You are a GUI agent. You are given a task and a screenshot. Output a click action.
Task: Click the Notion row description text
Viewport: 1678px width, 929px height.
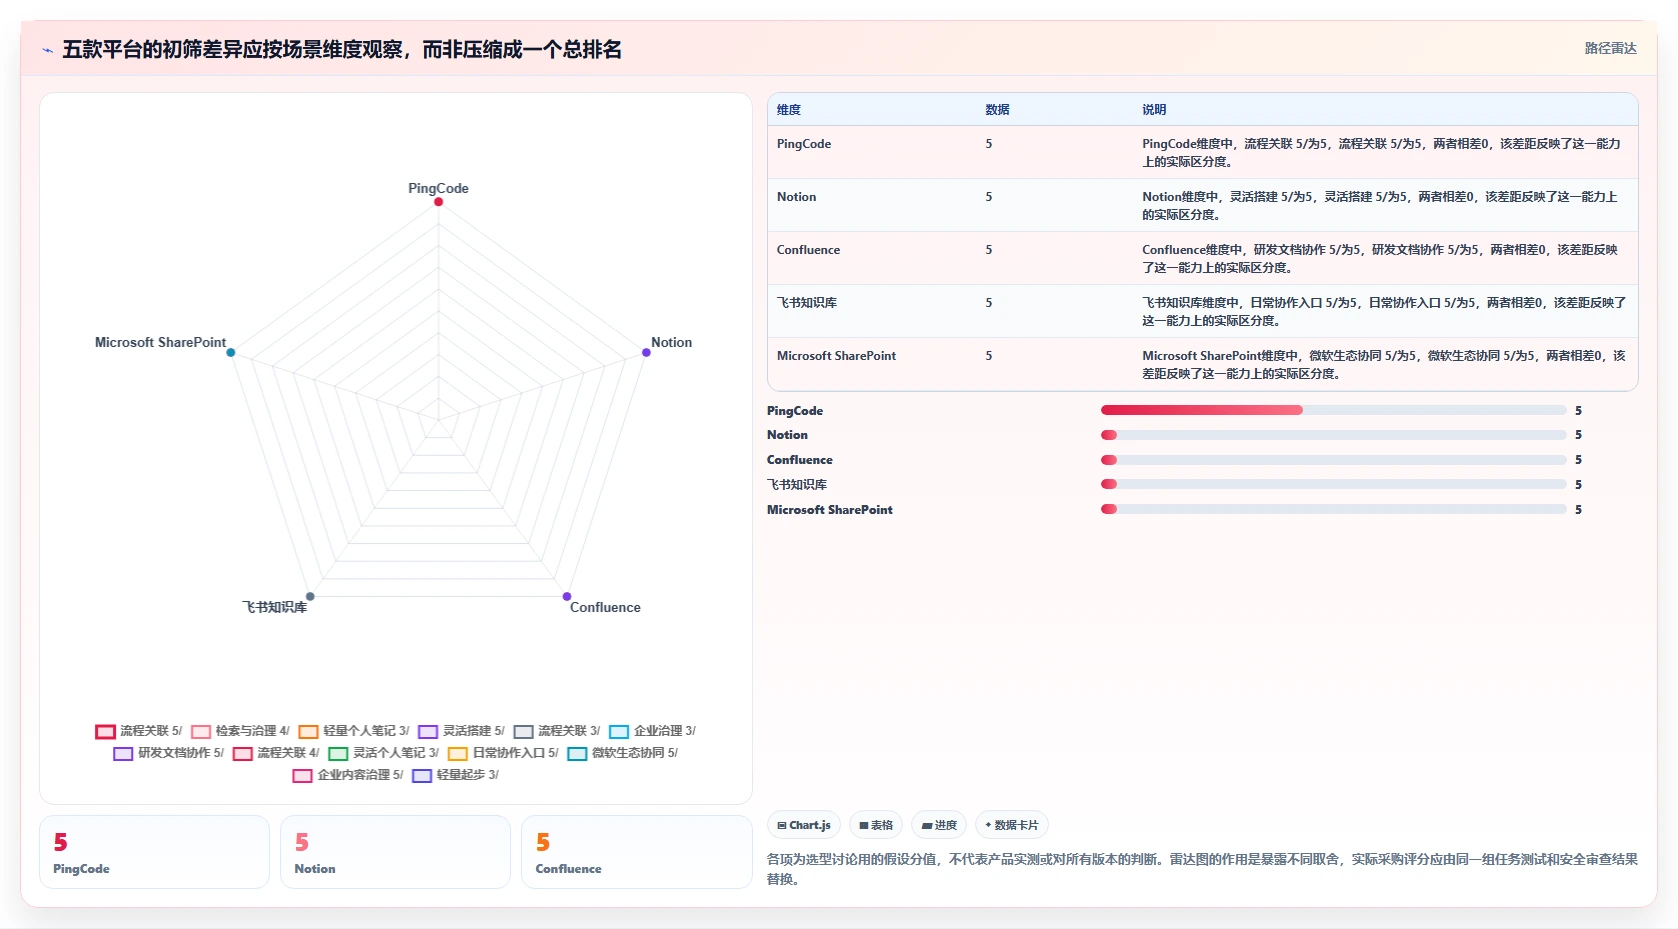pyautogui.click(x=1380, y=206)
